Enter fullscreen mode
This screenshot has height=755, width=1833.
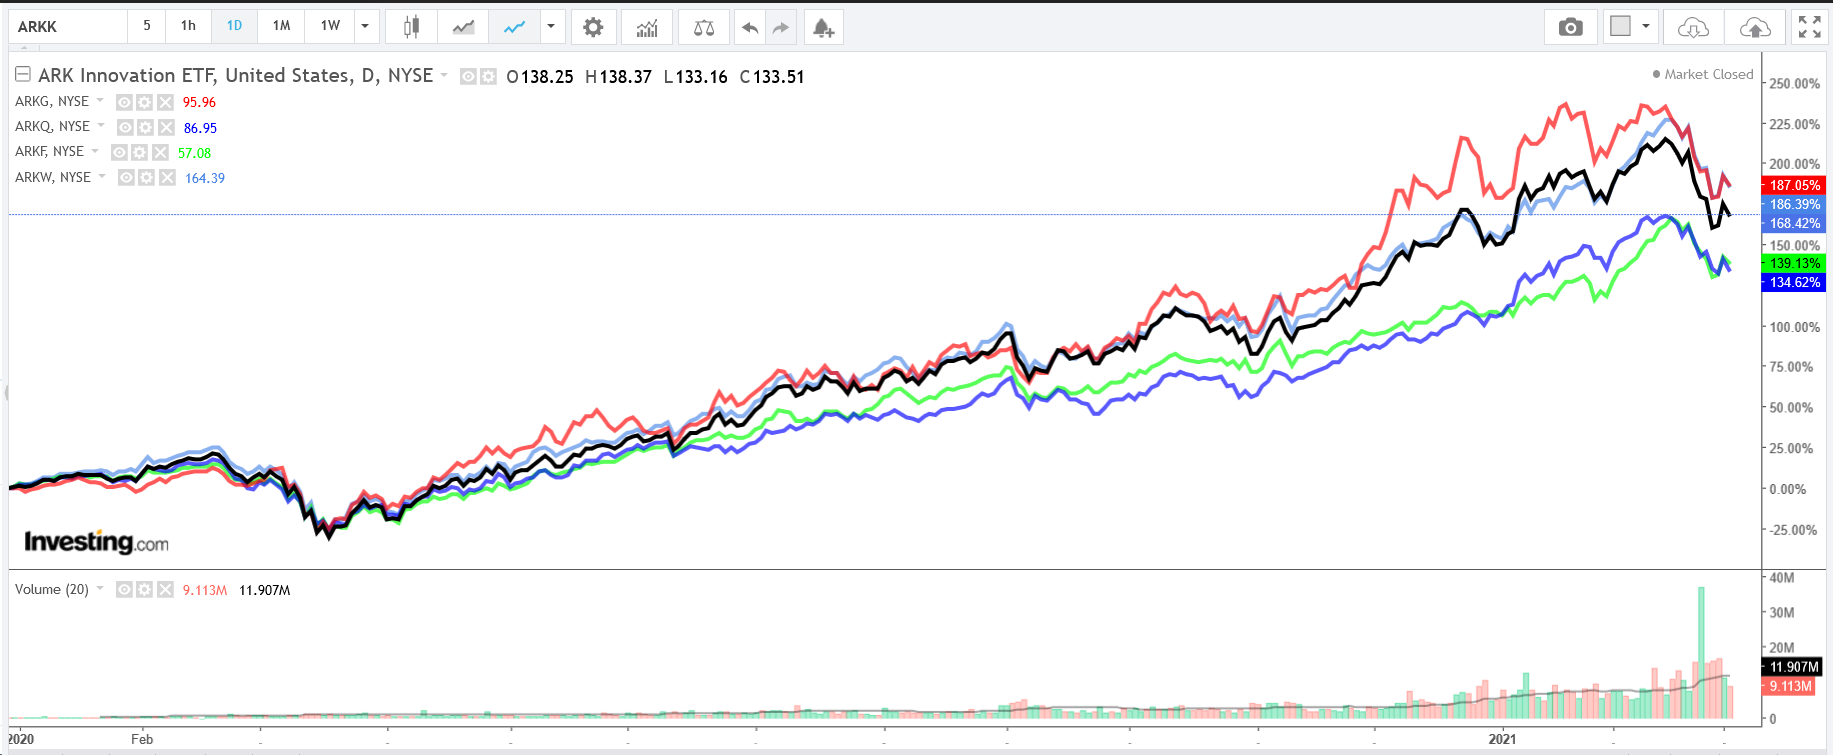[x=1809, y=27]
